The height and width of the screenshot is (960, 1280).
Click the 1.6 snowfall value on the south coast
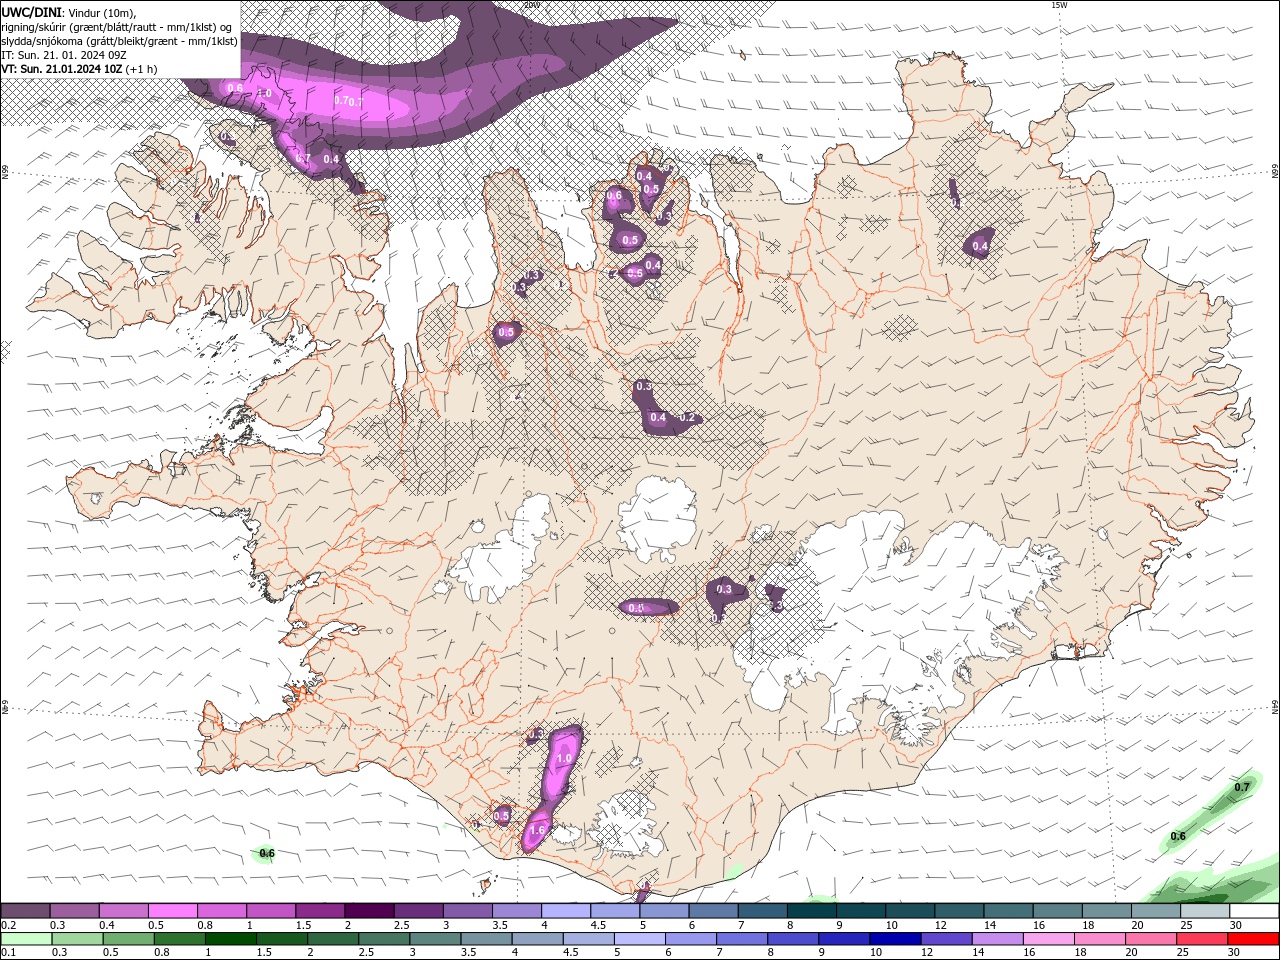coord(537,830)
